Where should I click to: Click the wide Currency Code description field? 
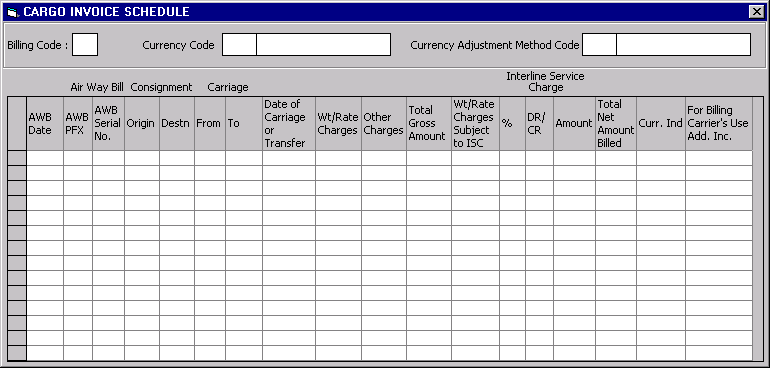[x=324, y=45]
